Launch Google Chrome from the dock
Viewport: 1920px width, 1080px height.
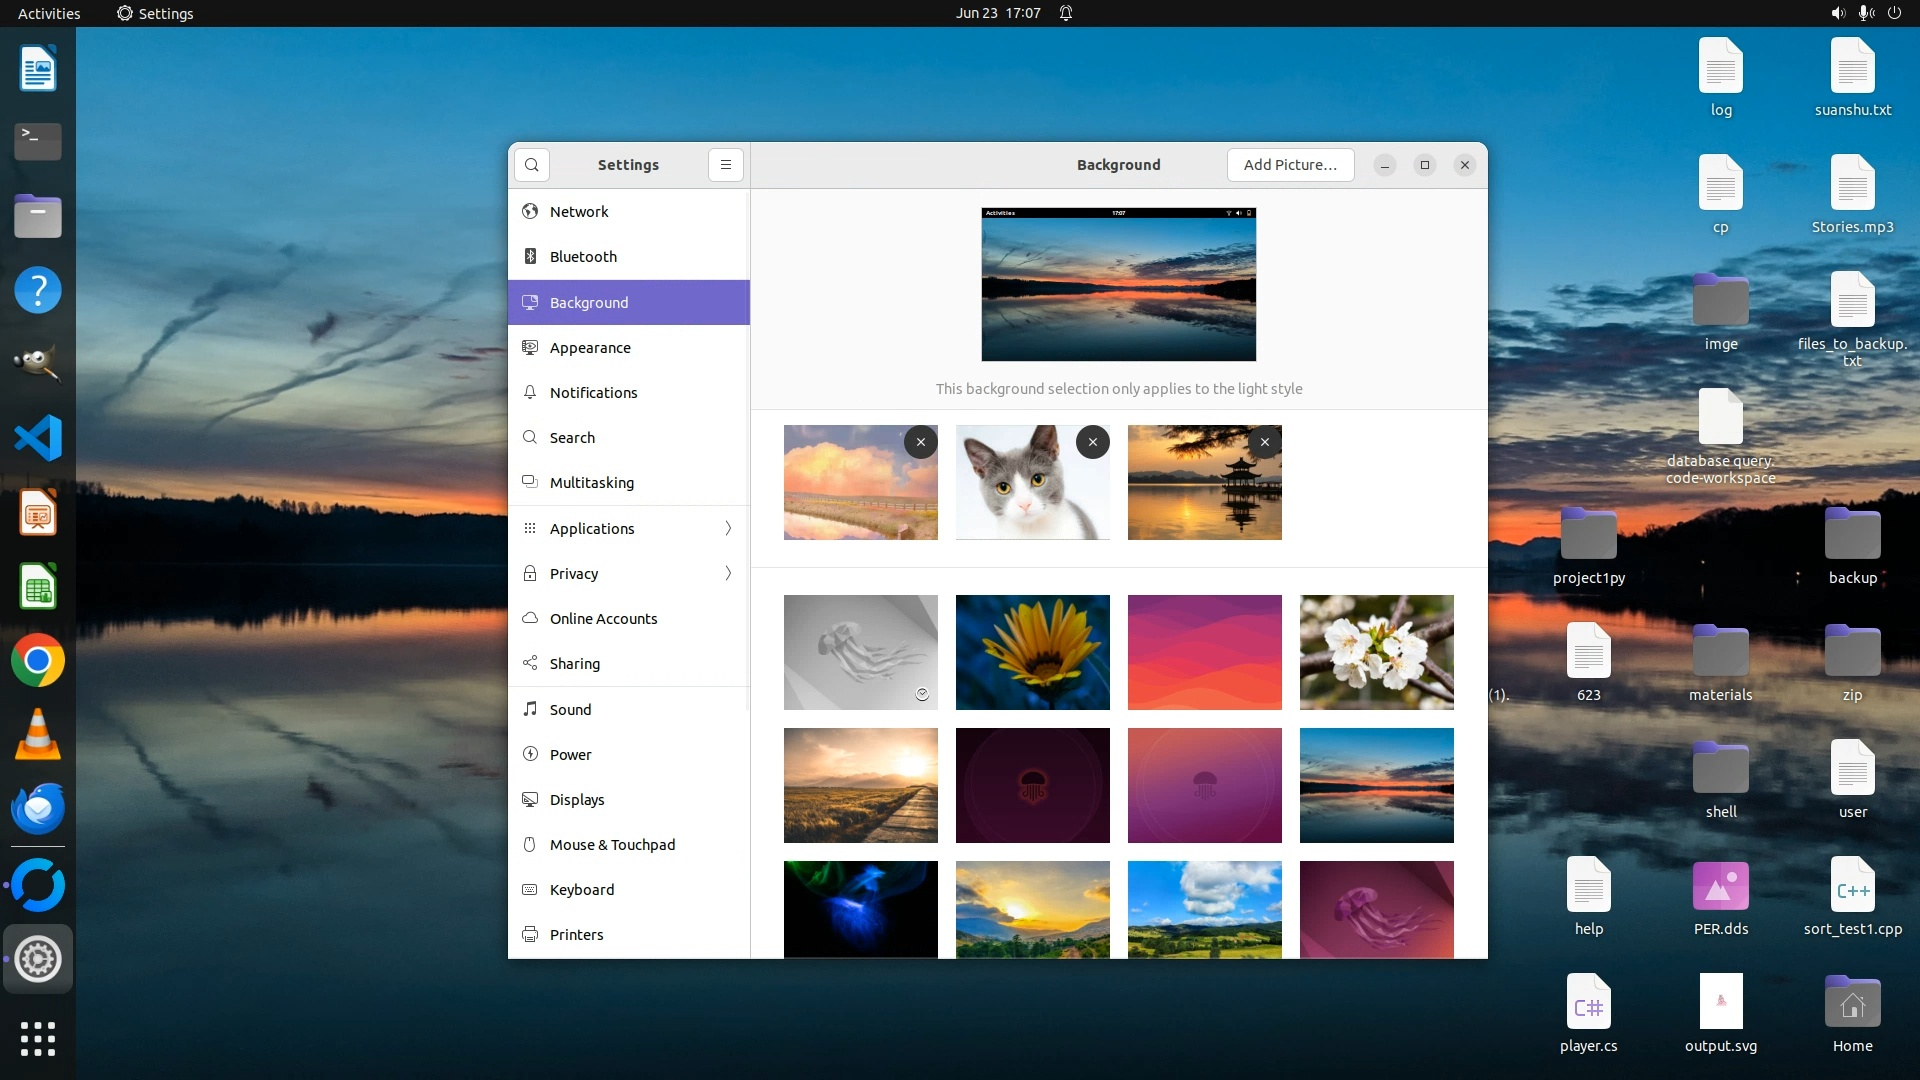click(38, 661)
